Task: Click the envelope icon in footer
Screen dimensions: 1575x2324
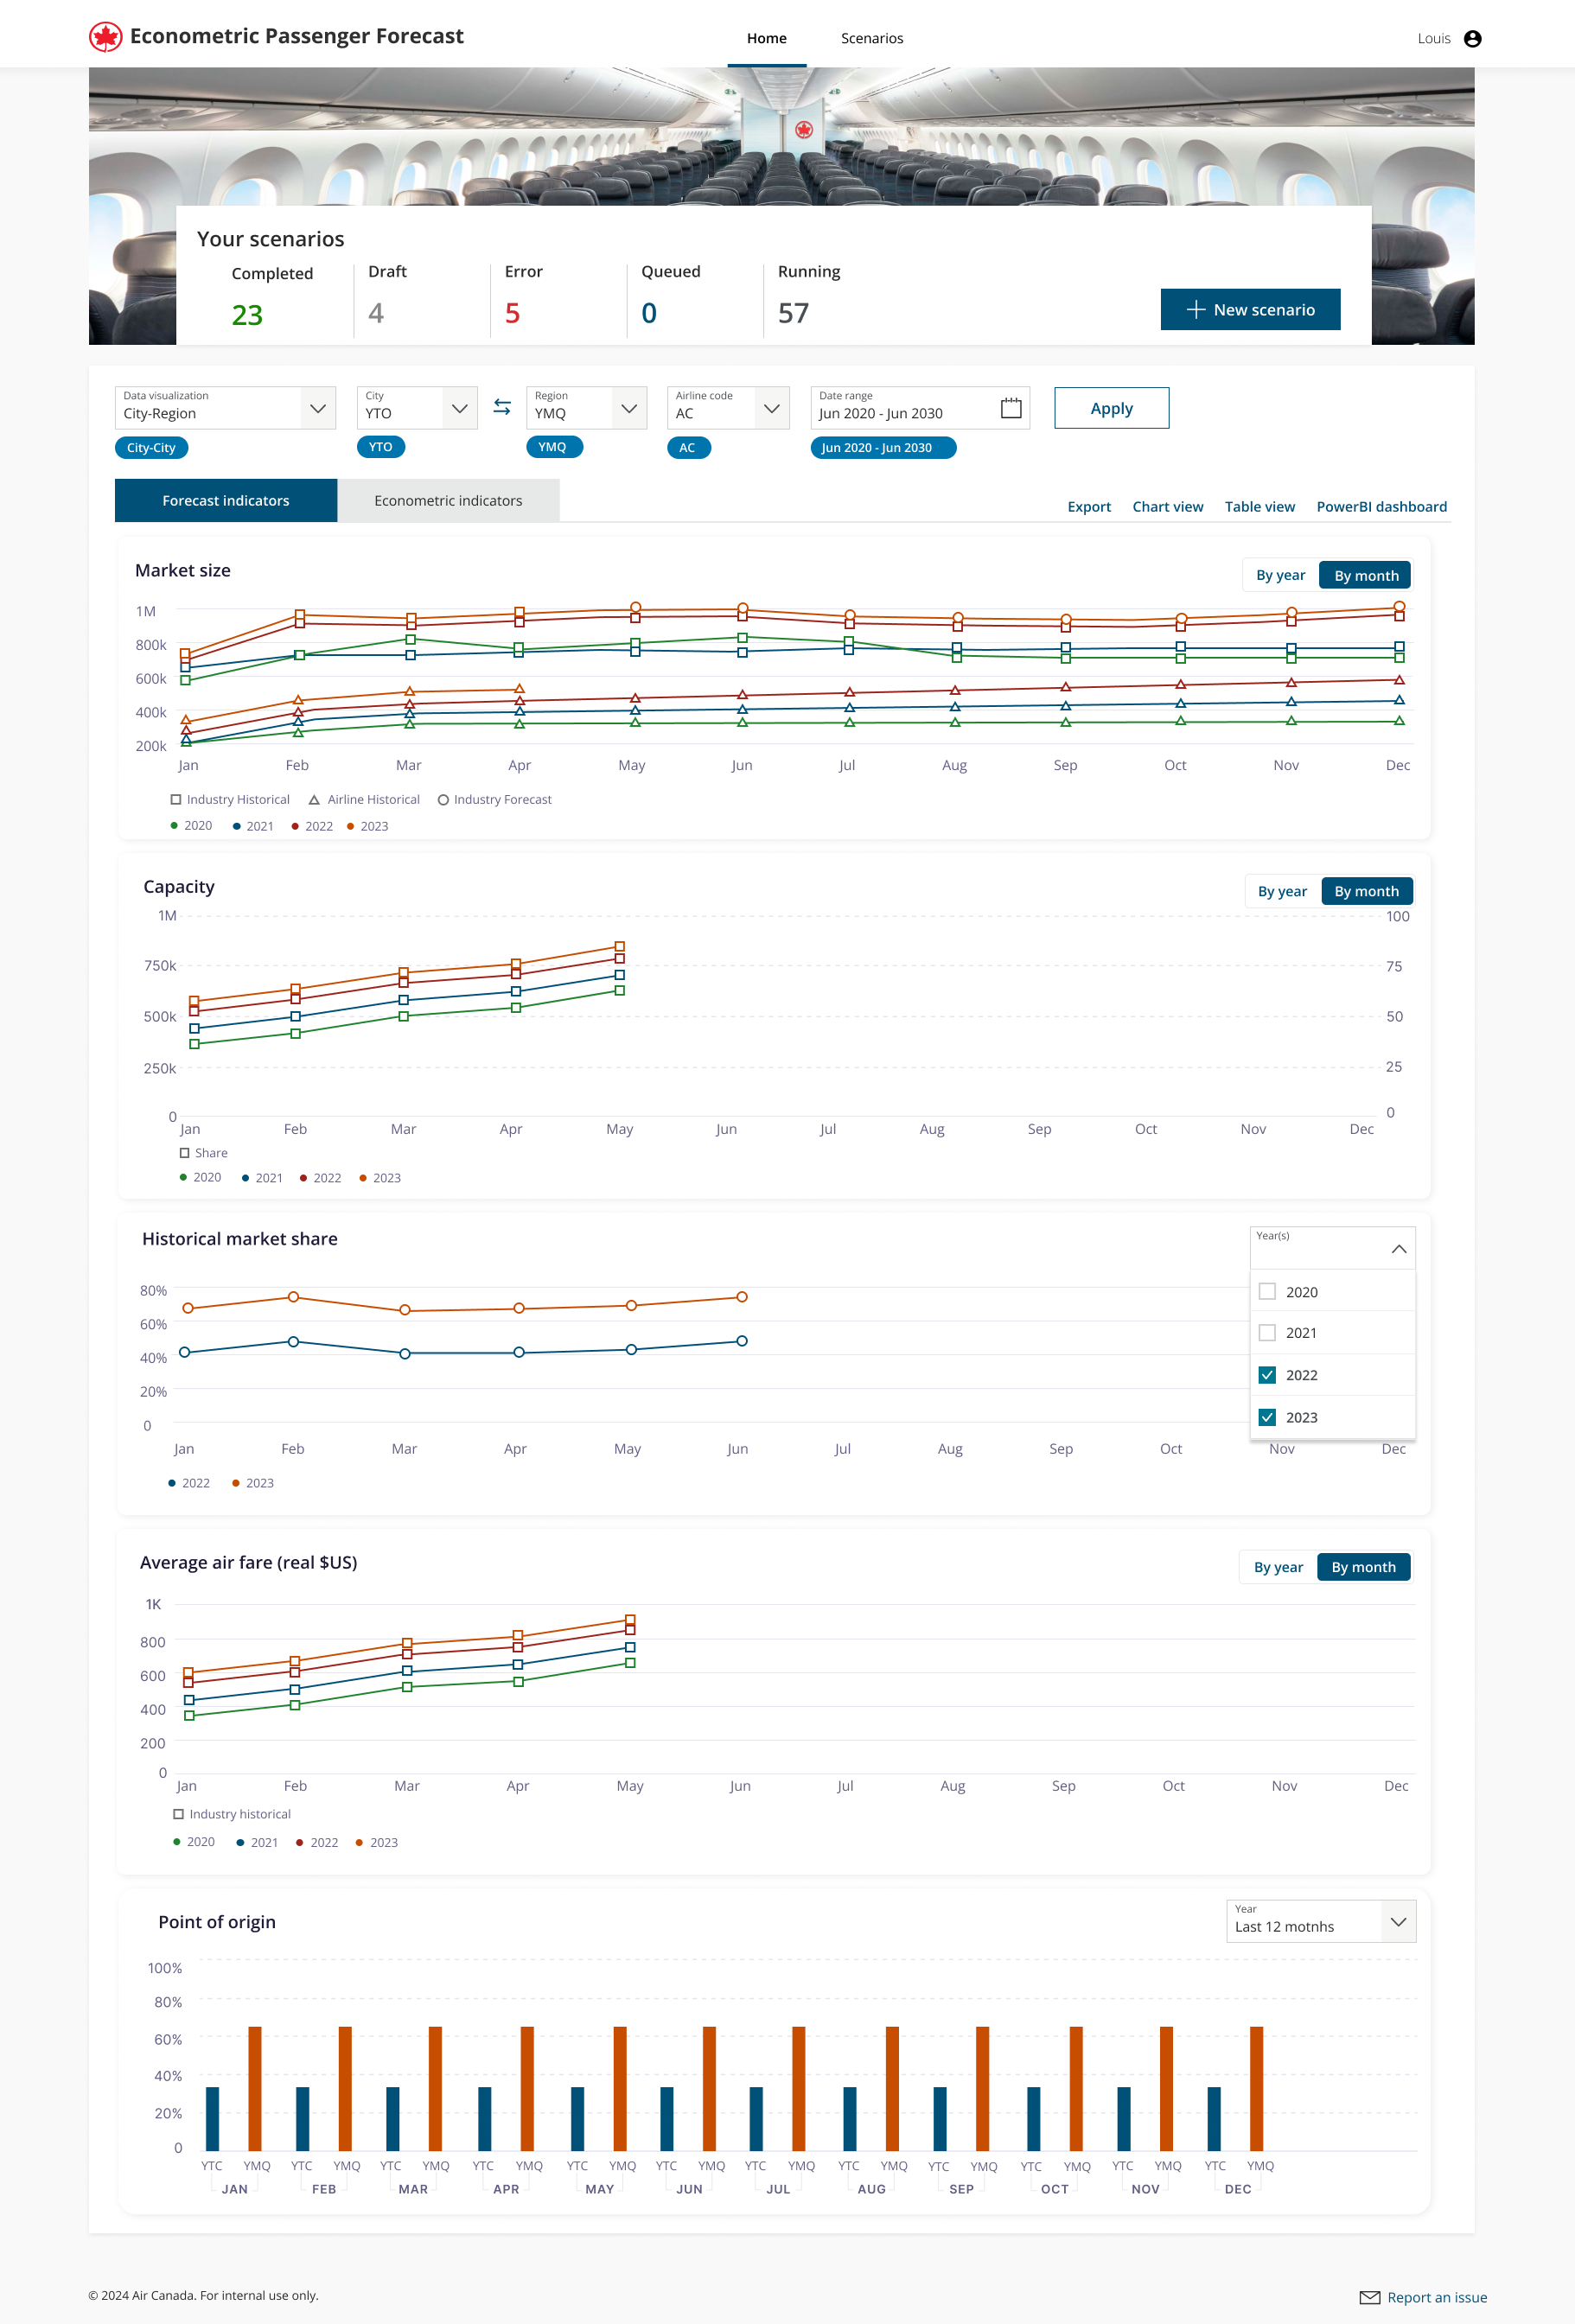Action: click(x=1369, y=2297)
